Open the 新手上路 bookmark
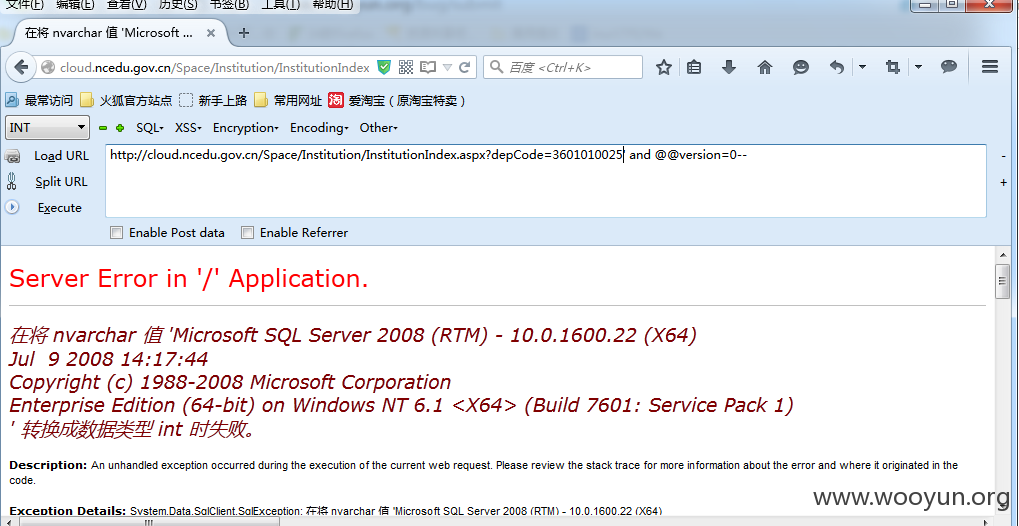1019x526 pixels. click(213, 100)
